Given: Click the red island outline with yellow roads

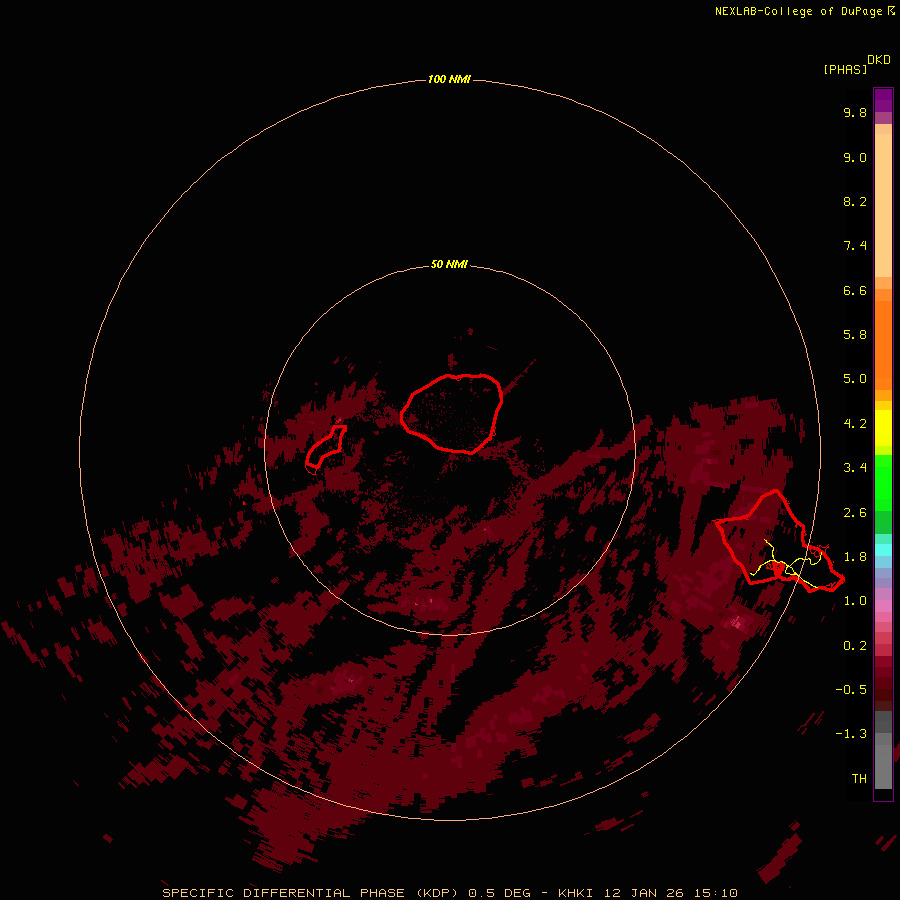Looking at the screenshot, I should click(x=779, y=541).
